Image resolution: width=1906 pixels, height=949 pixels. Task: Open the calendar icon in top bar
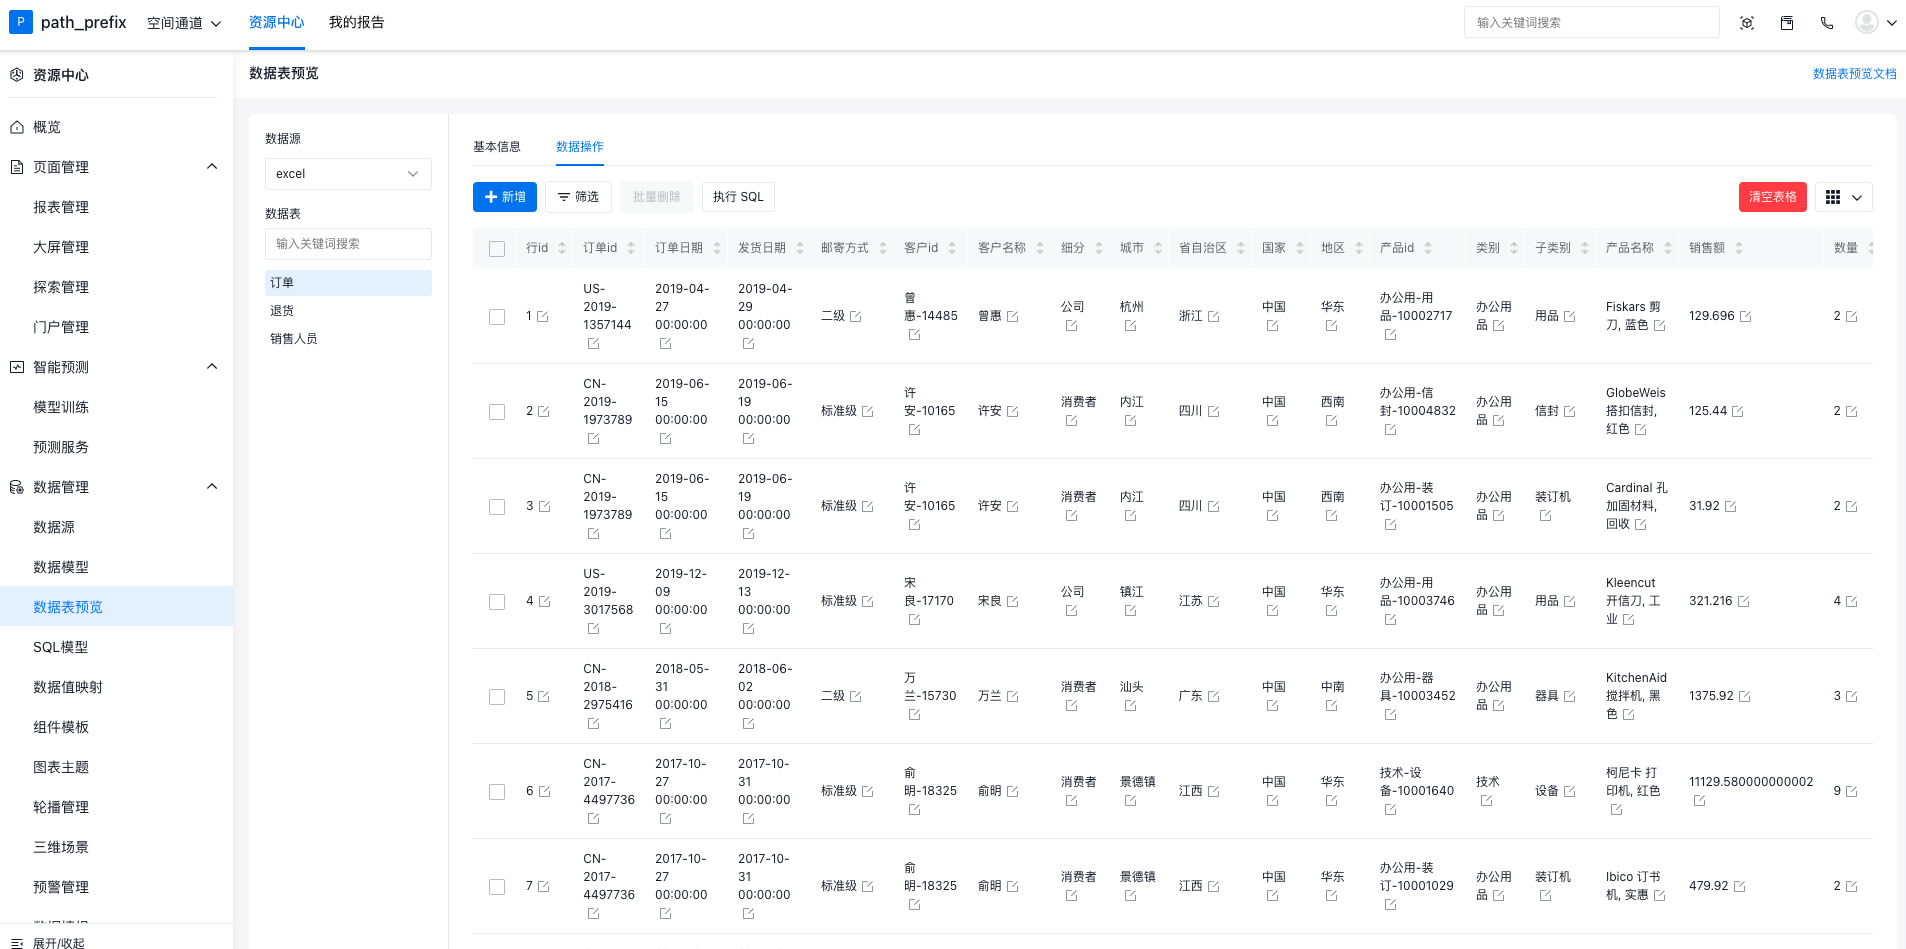(x=1787, y=23)
